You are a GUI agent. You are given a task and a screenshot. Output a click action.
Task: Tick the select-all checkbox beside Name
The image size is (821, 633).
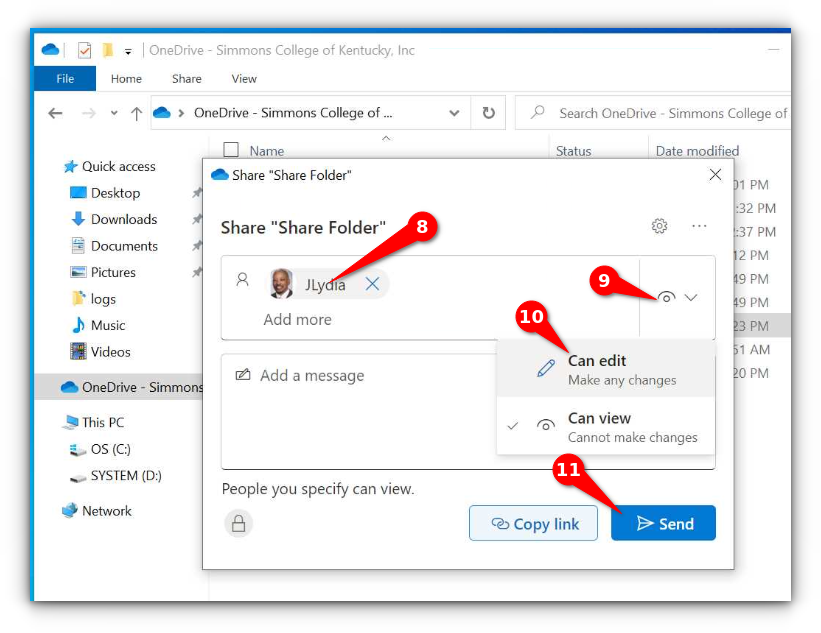[231, 150]
